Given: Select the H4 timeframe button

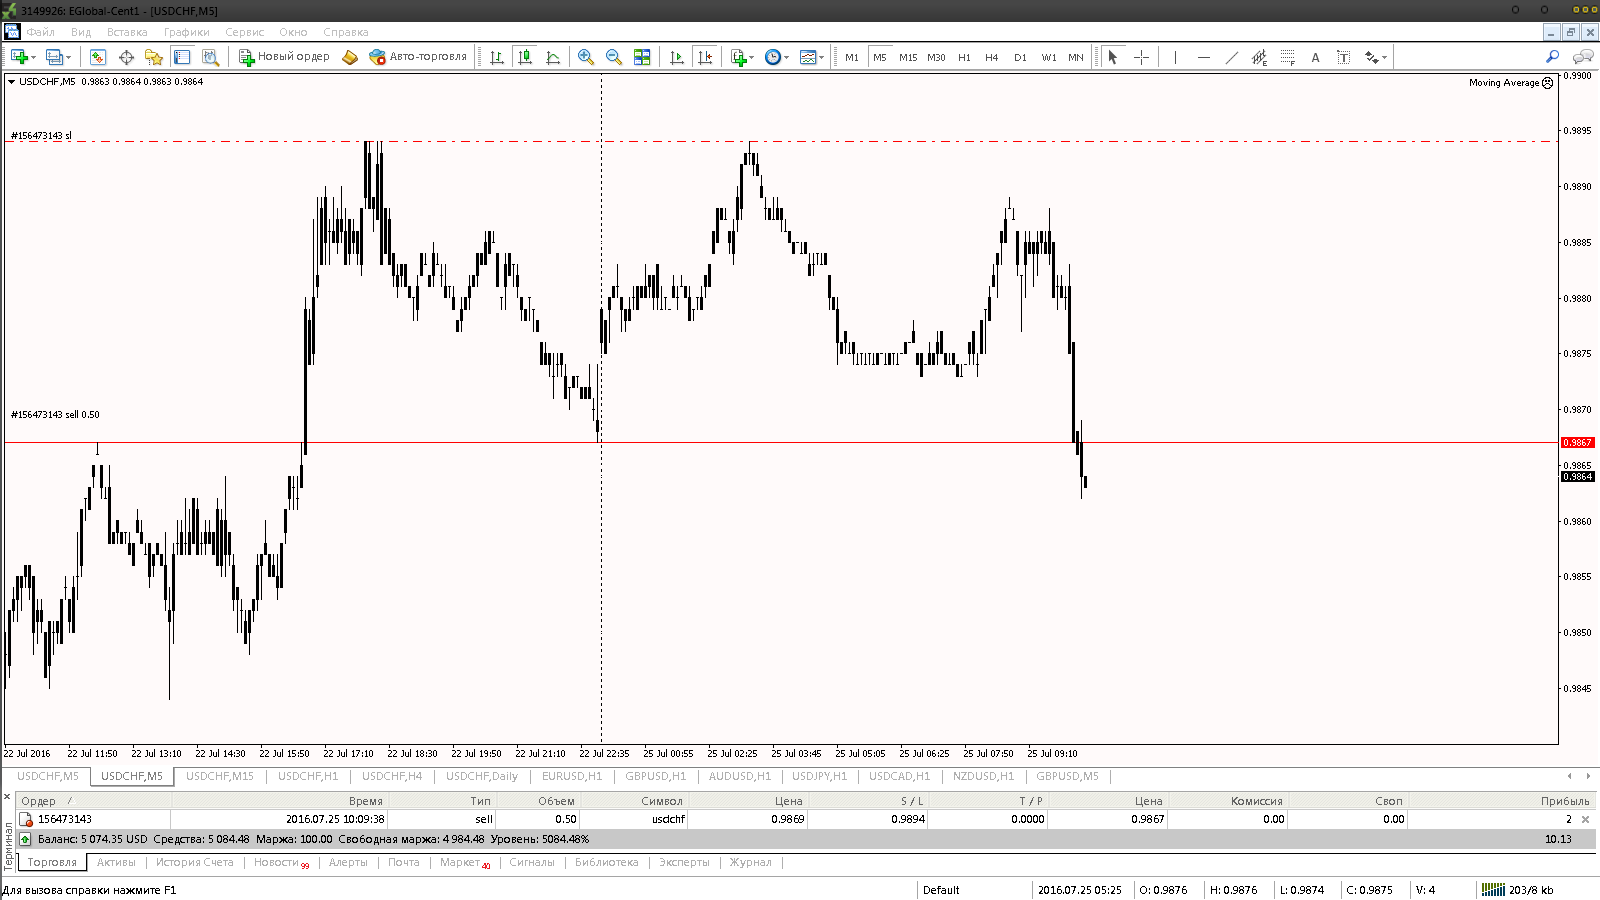Looking at the screenshot, I should tap(992, 57).
